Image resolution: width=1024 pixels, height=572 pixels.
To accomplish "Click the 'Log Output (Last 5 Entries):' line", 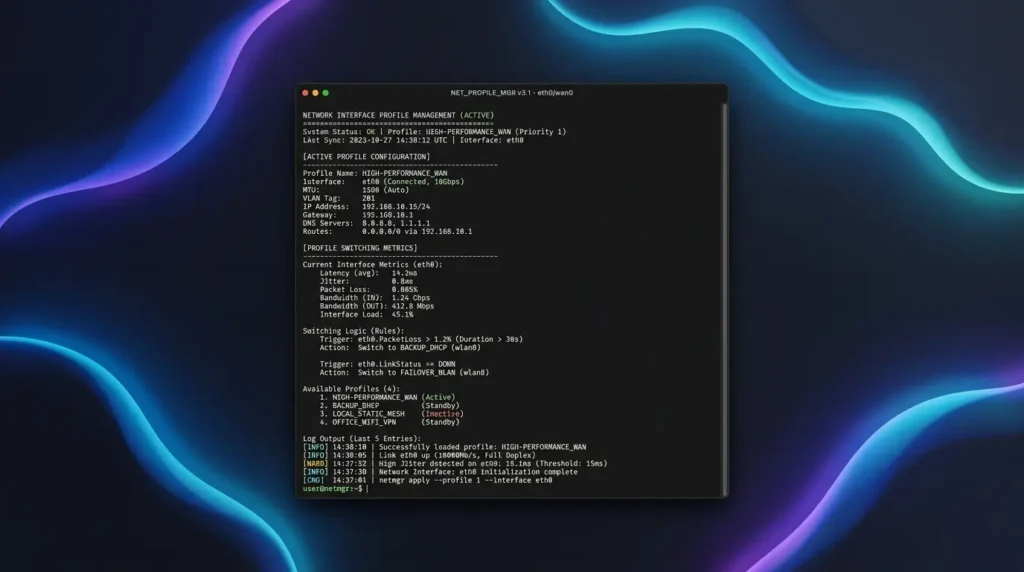I will 362,439.
